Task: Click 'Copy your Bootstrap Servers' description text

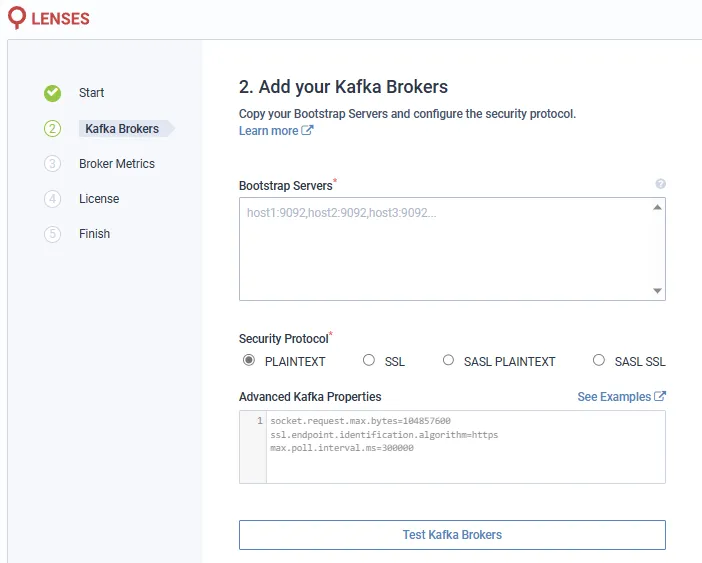Action: coord(407,114)
